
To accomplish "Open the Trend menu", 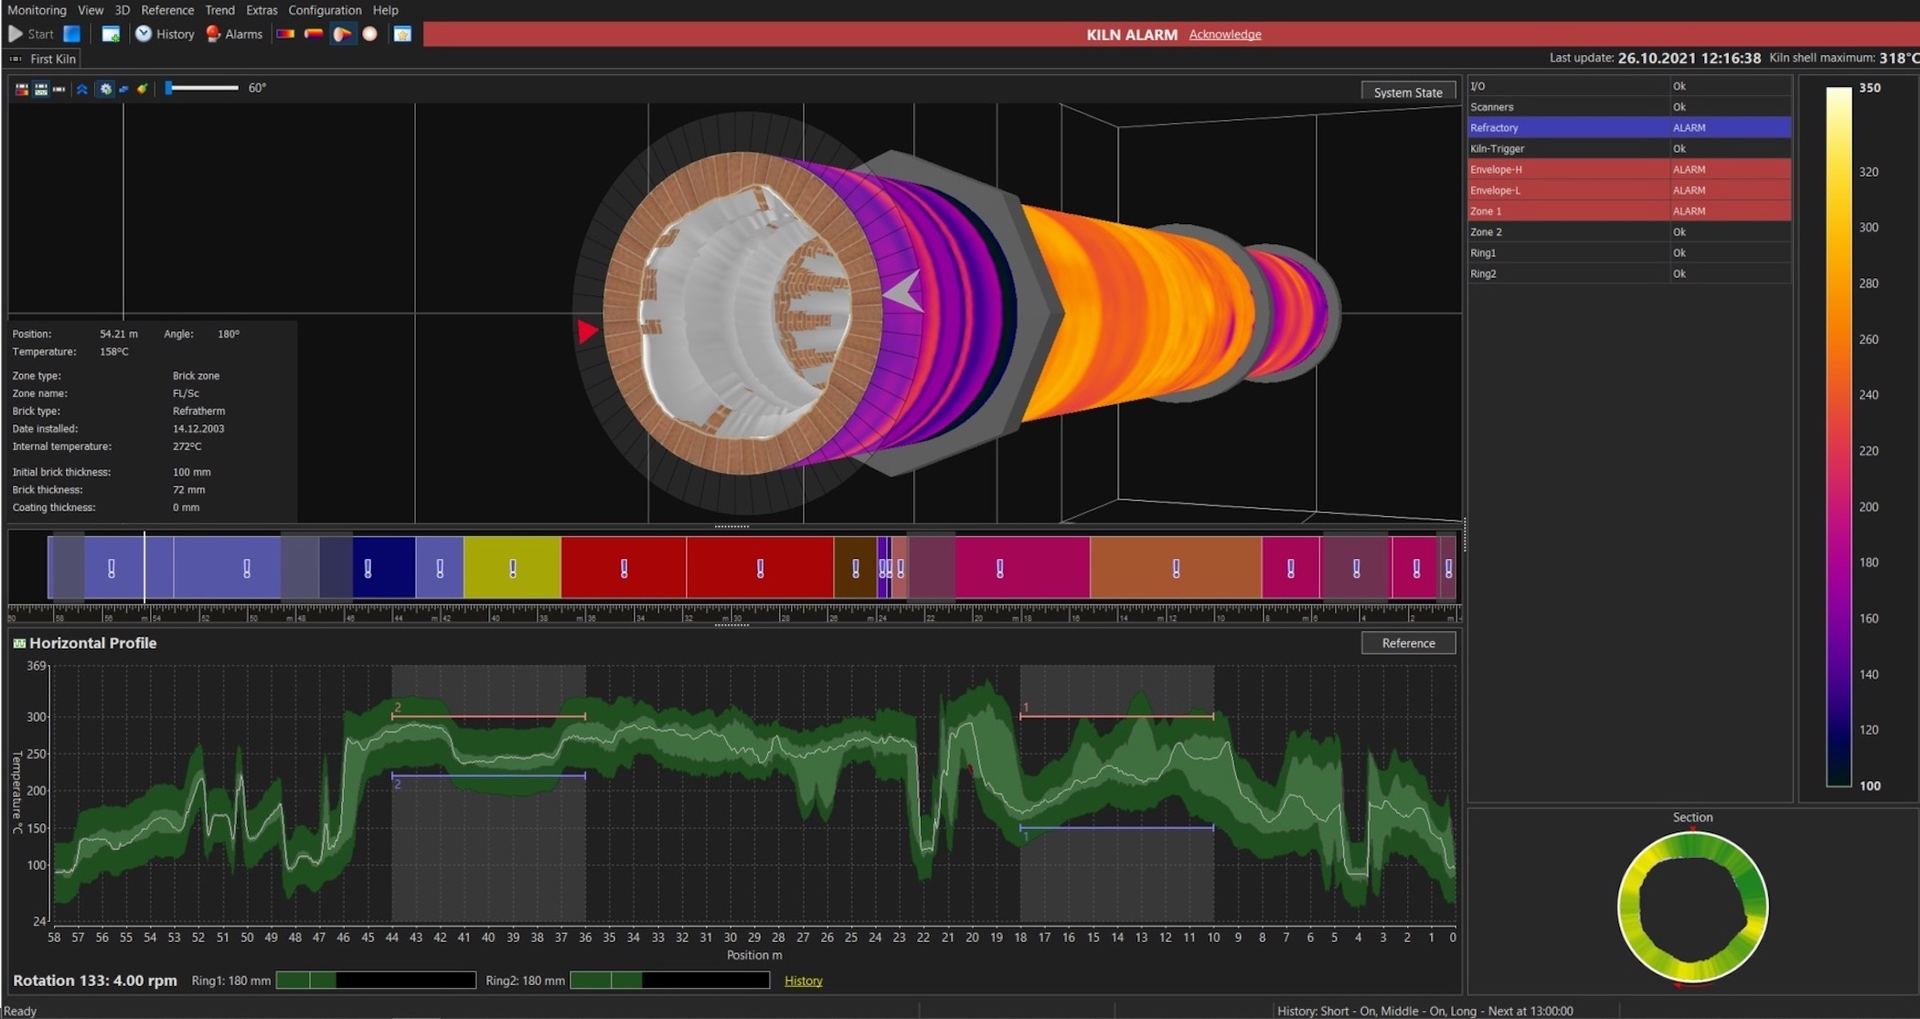I will pyautogui.click(x=220, y=10).
